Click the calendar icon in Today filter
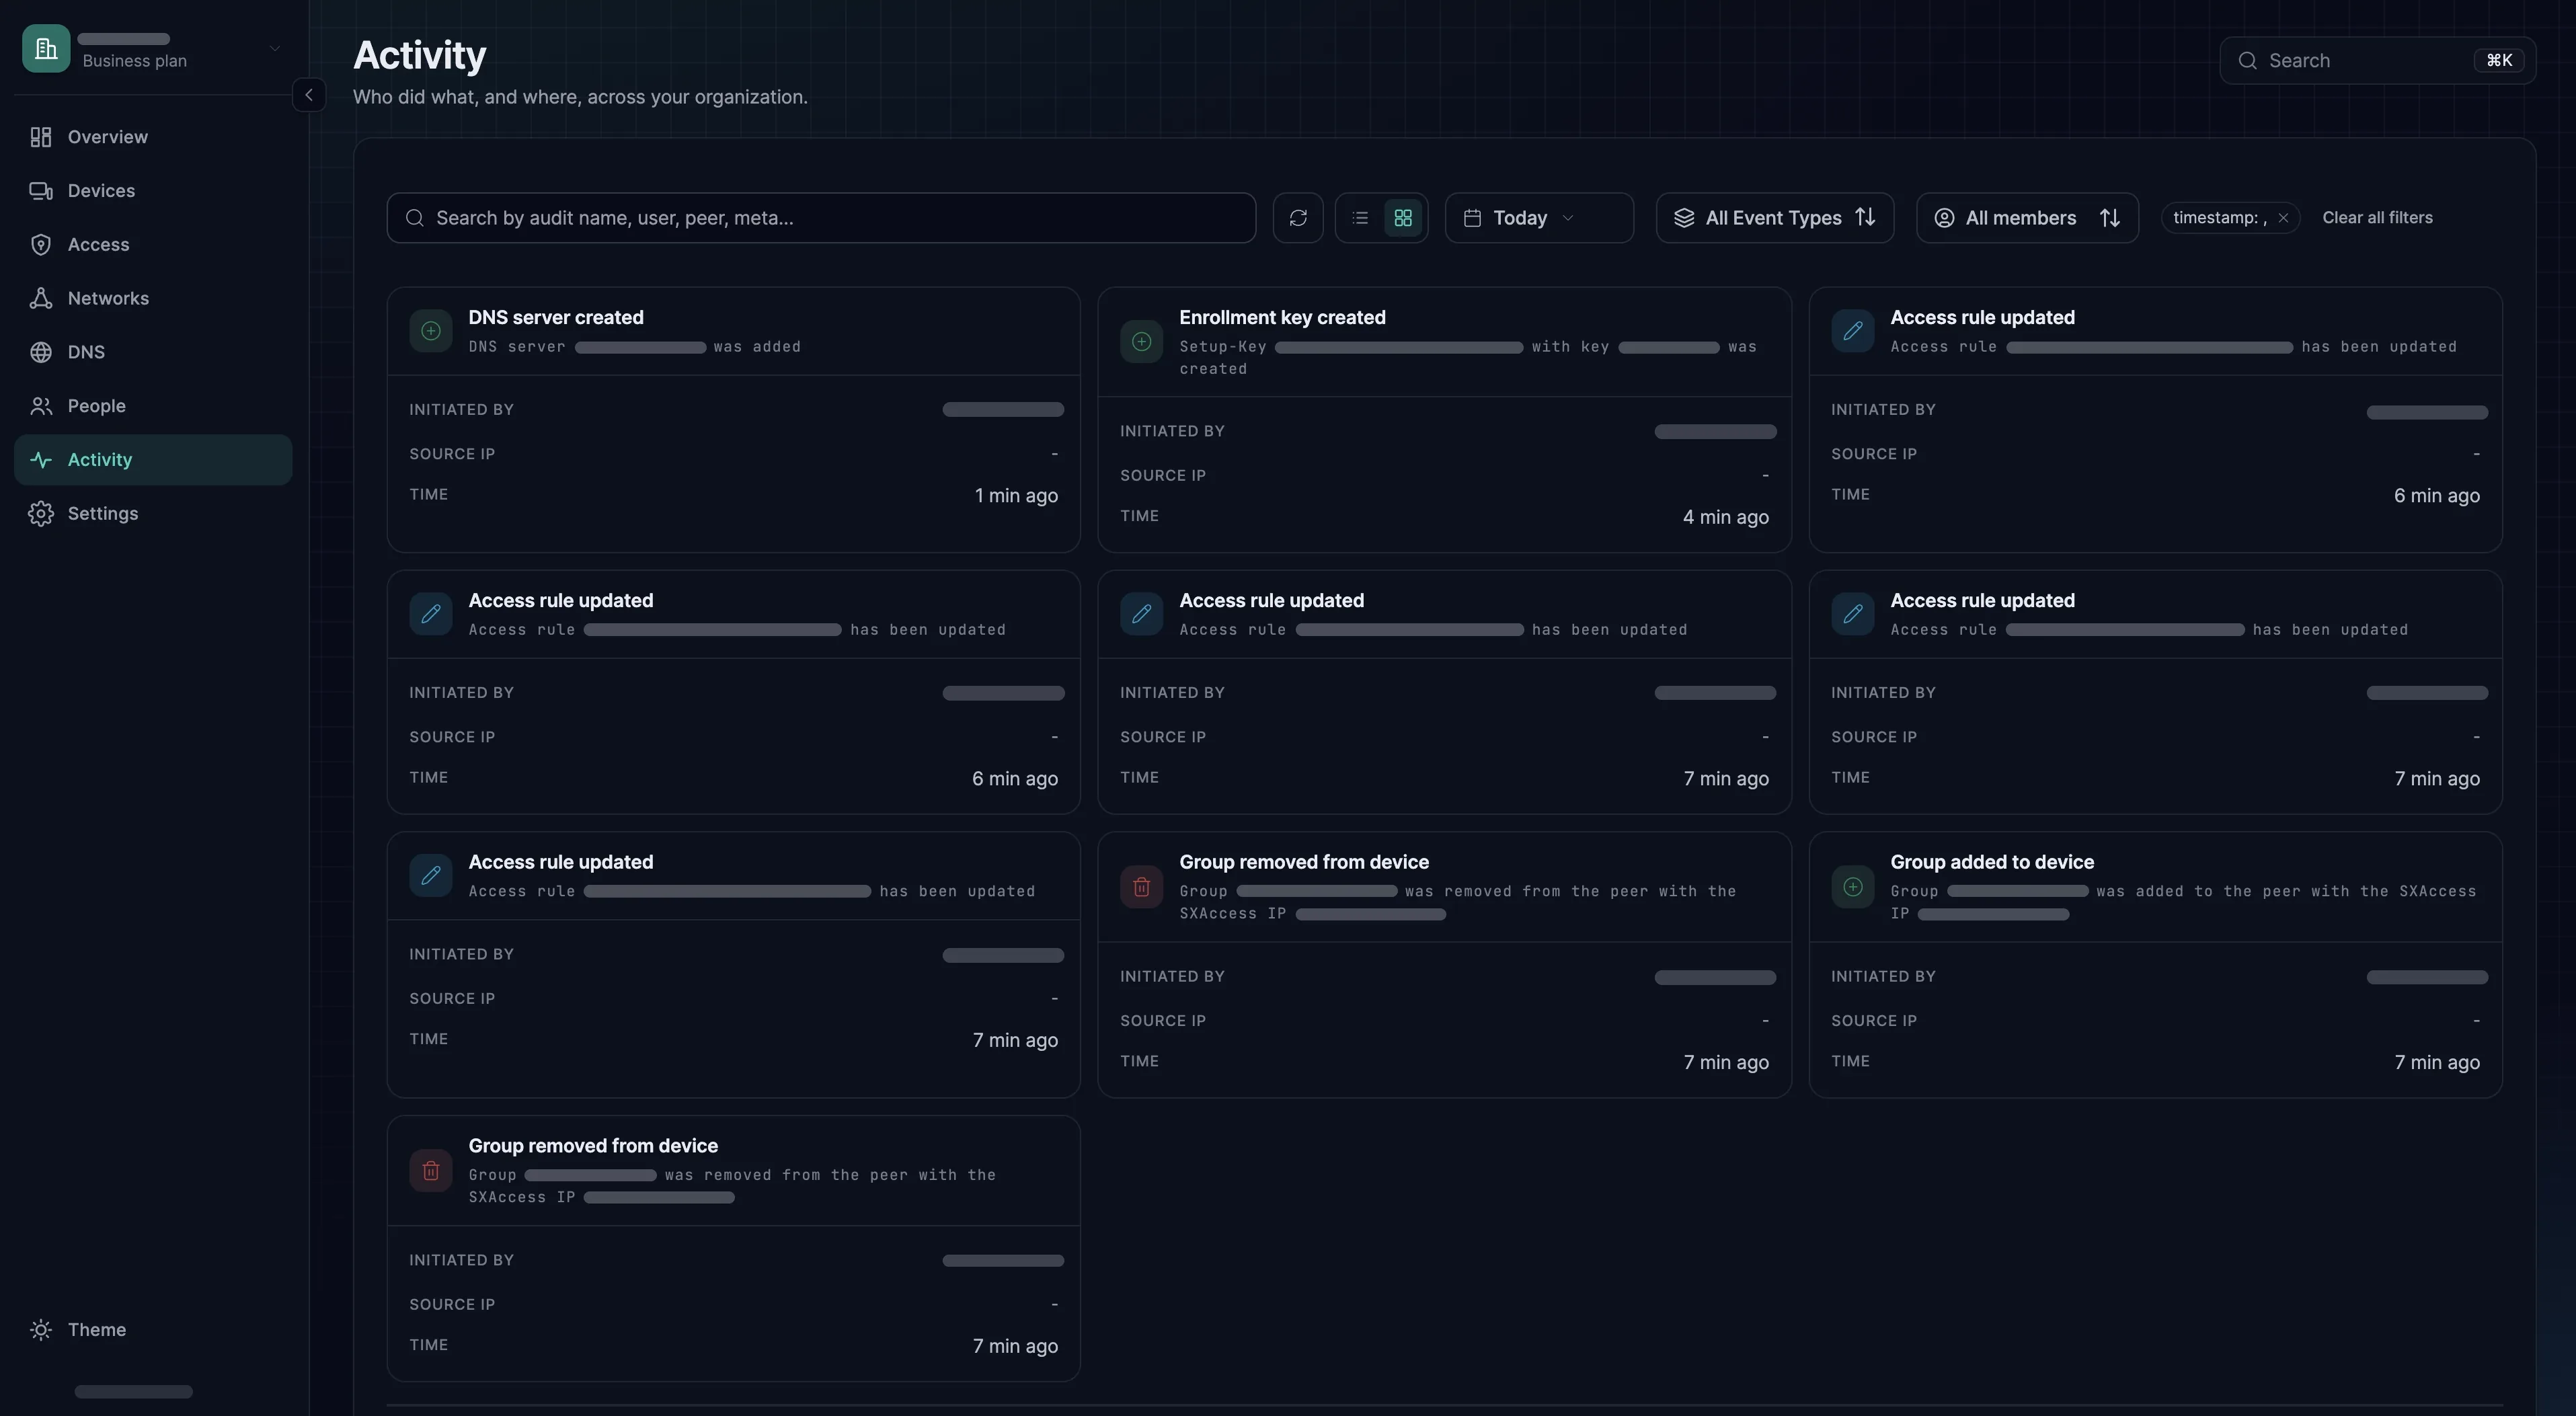 [1472, 218]
